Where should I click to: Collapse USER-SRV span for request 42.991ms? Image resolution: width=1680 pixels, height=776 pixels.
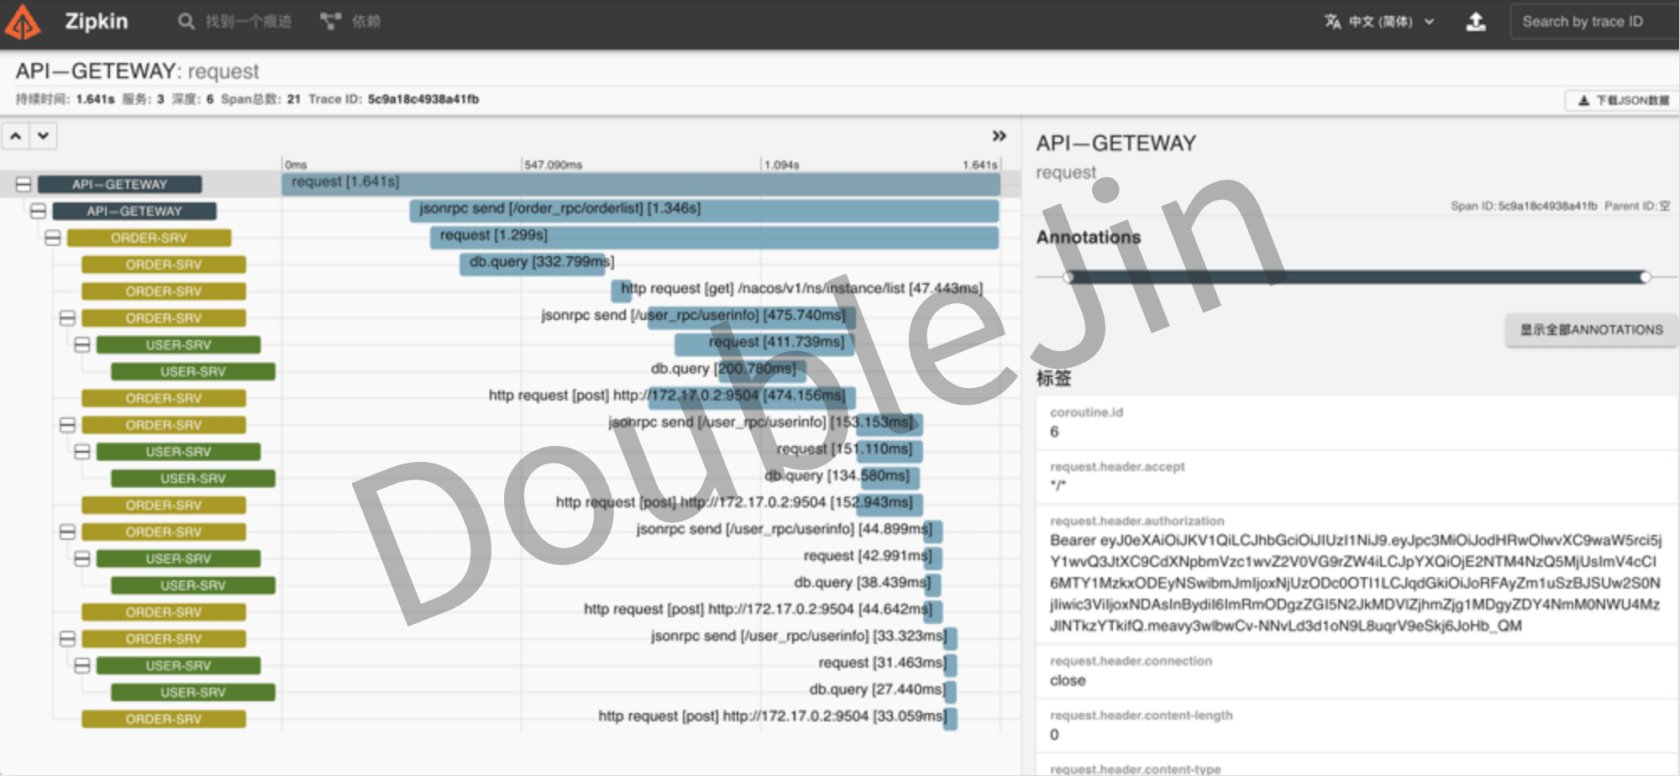[82, 559]
